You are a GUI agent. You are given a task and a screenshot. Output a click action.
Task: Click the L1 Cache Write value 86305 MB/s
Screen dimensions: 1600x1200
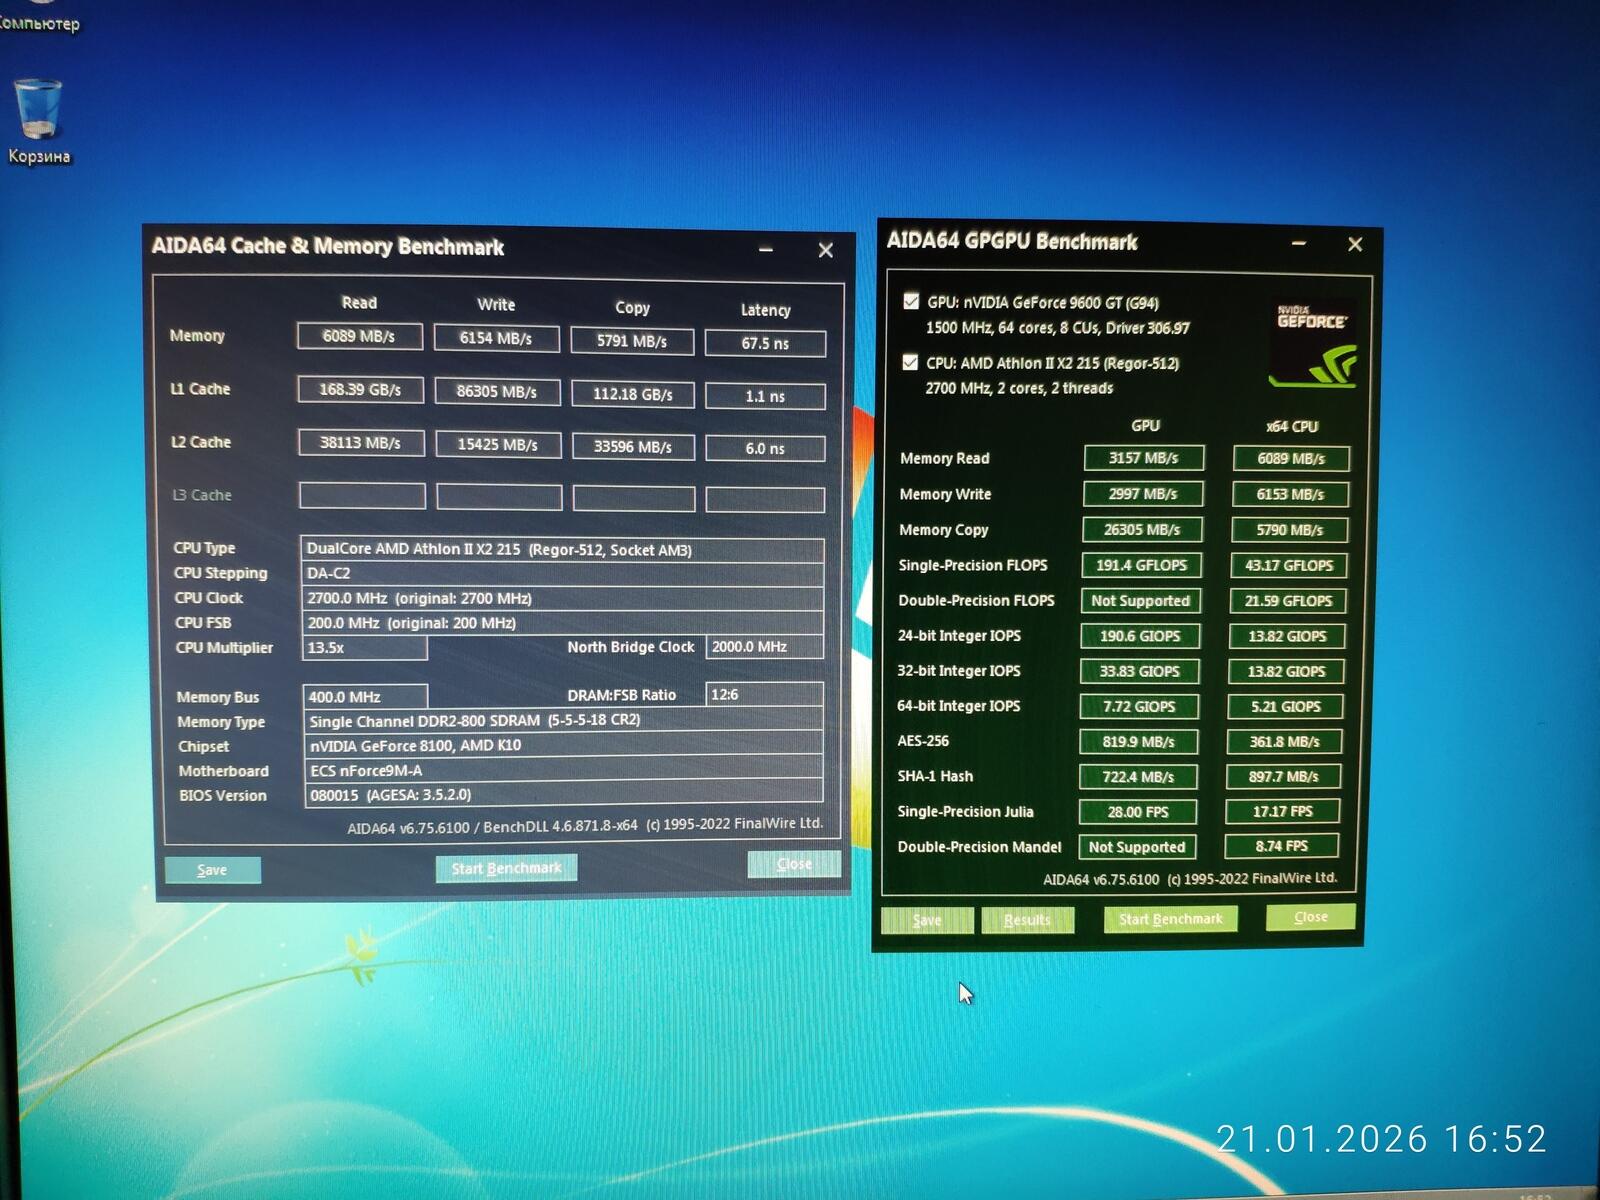tap(497, 392)
